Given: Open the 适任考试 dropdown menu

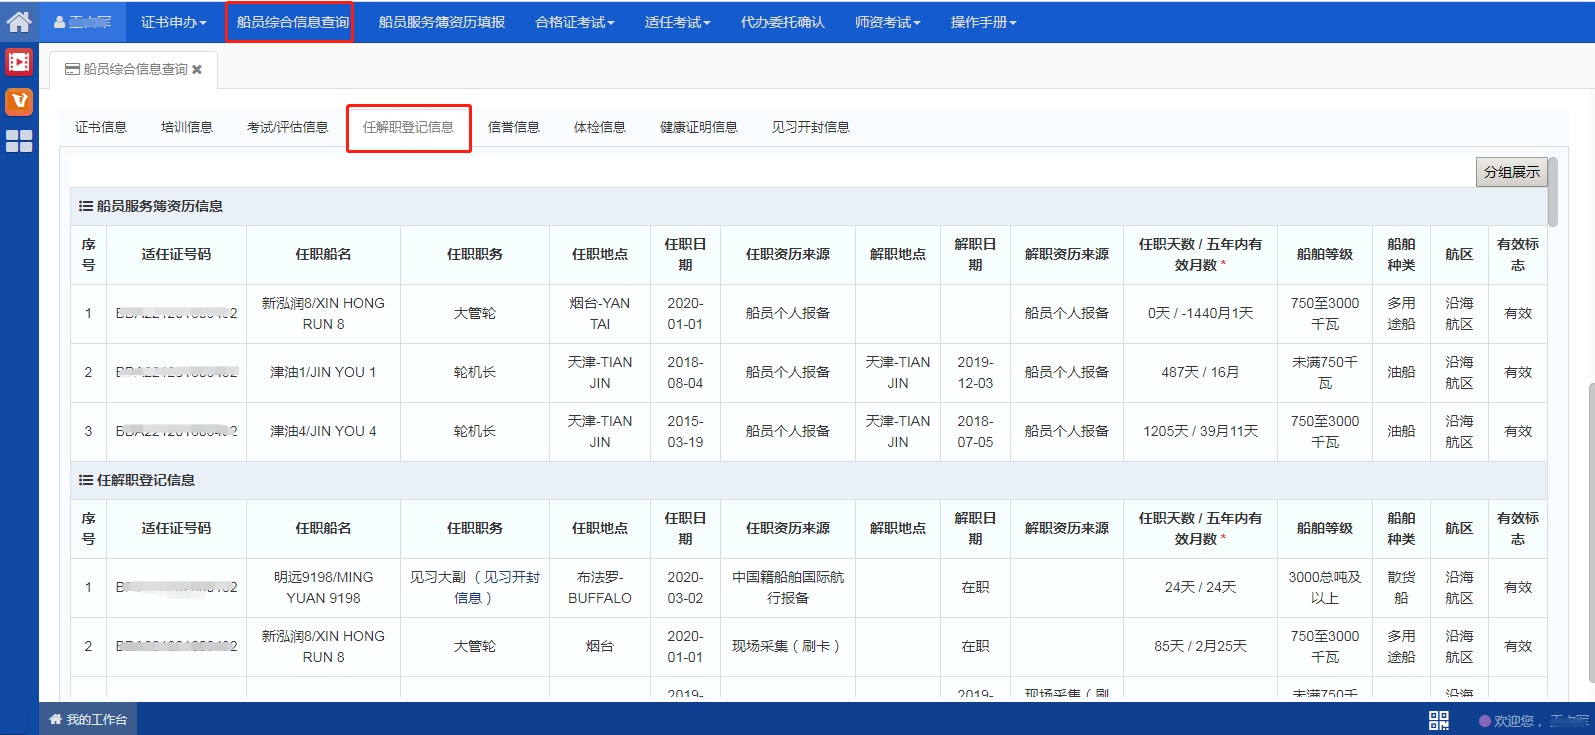Looking at the screenshot, I should point(677,22).
